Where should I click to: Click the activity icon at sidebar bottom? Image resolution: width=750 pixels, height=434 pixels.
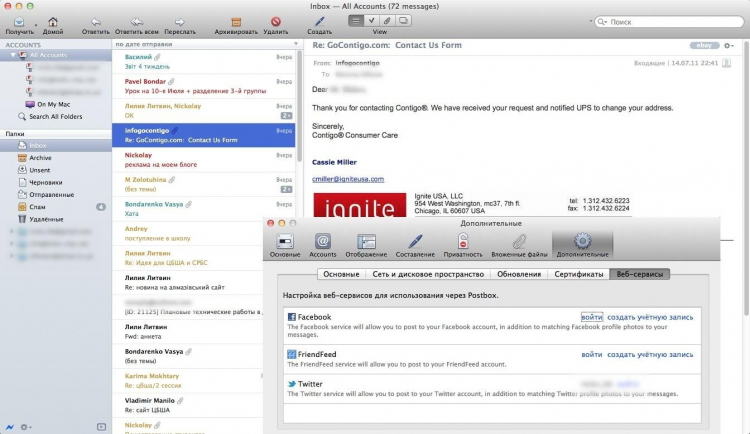9,427
